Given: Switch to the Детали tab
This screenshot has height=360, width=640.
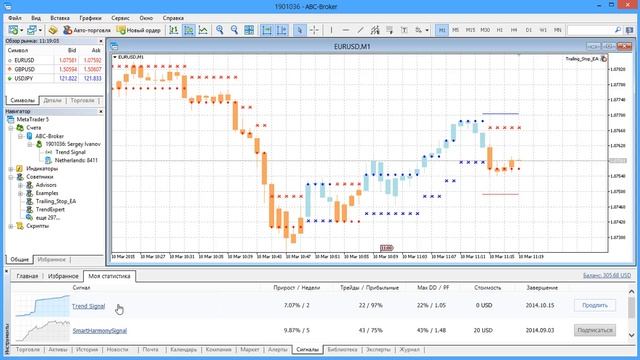Looking at the screenshot, I should click(52, 100).
